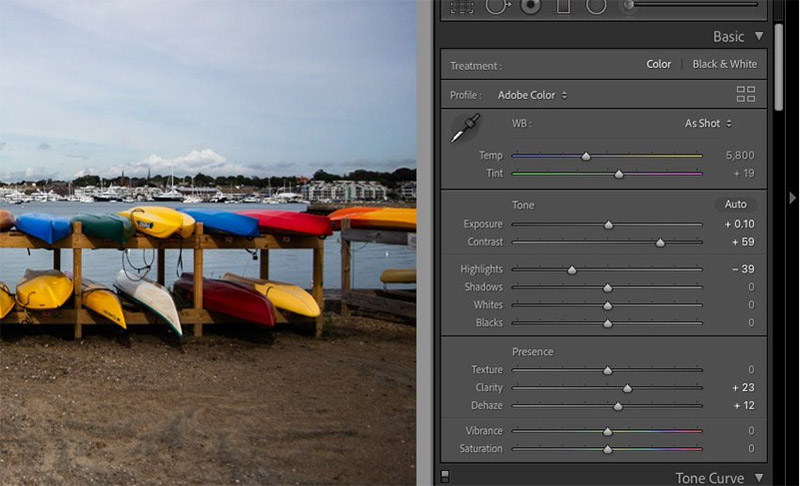800x486 pixels.
Task: Click the Saturation slider handle
Action: pyautogui.click(x=608, y=450)
